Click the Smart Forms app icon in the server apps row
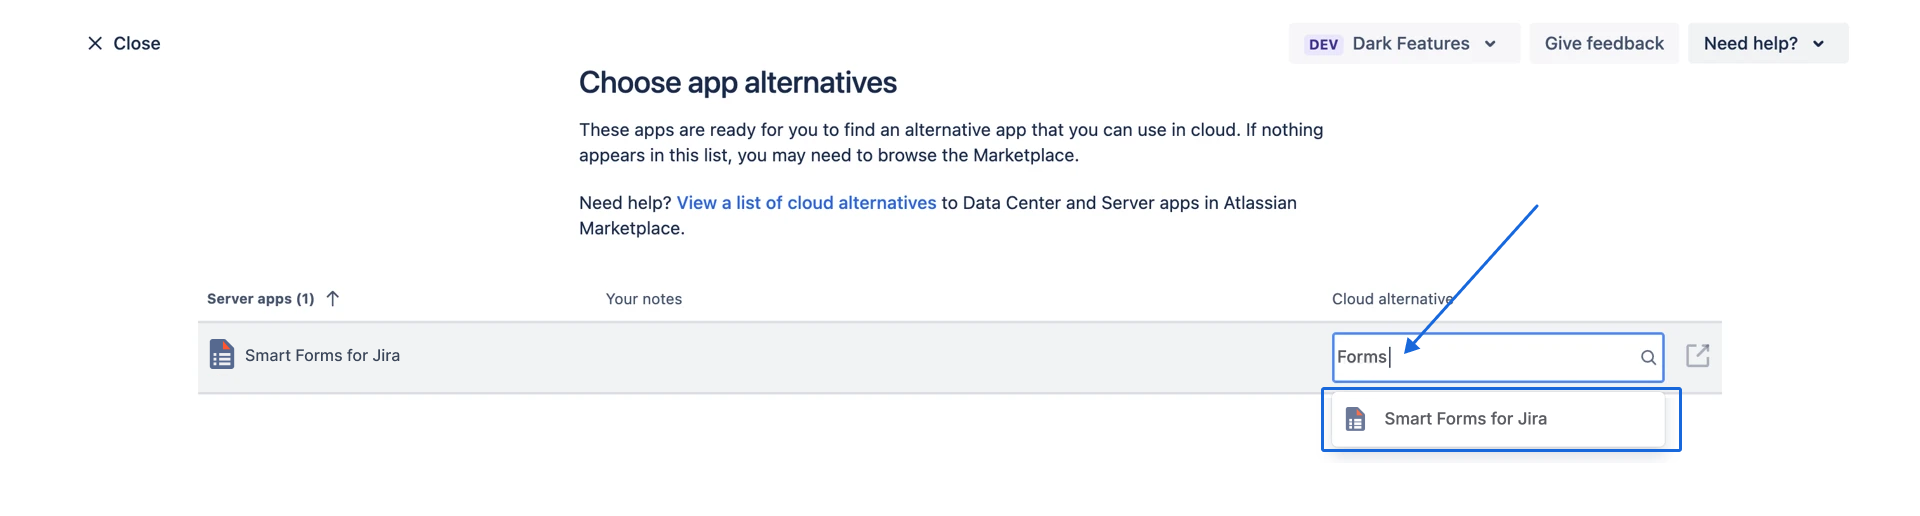 coord(222,355)
